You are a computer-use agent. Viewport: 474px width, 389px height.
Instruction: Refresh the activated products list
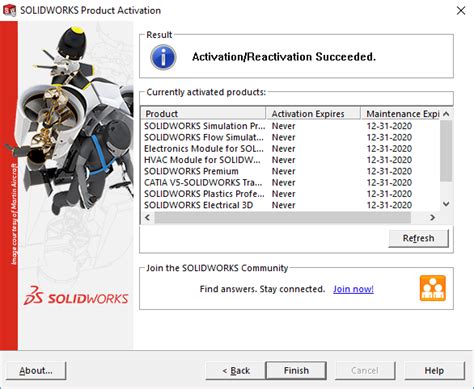[x=418, y=238]
